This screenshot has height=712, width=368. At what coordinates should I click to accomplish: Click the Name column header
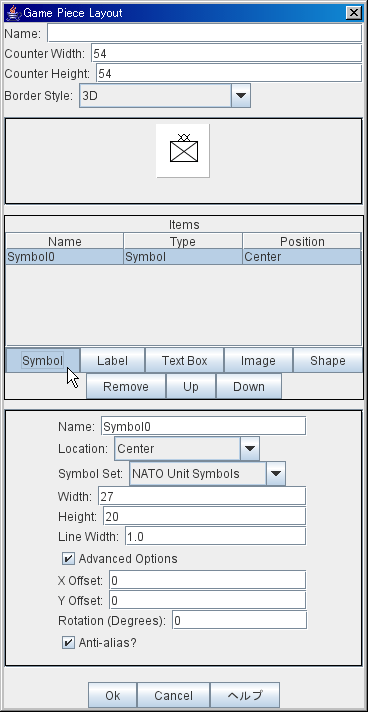[x=65, y=241]
